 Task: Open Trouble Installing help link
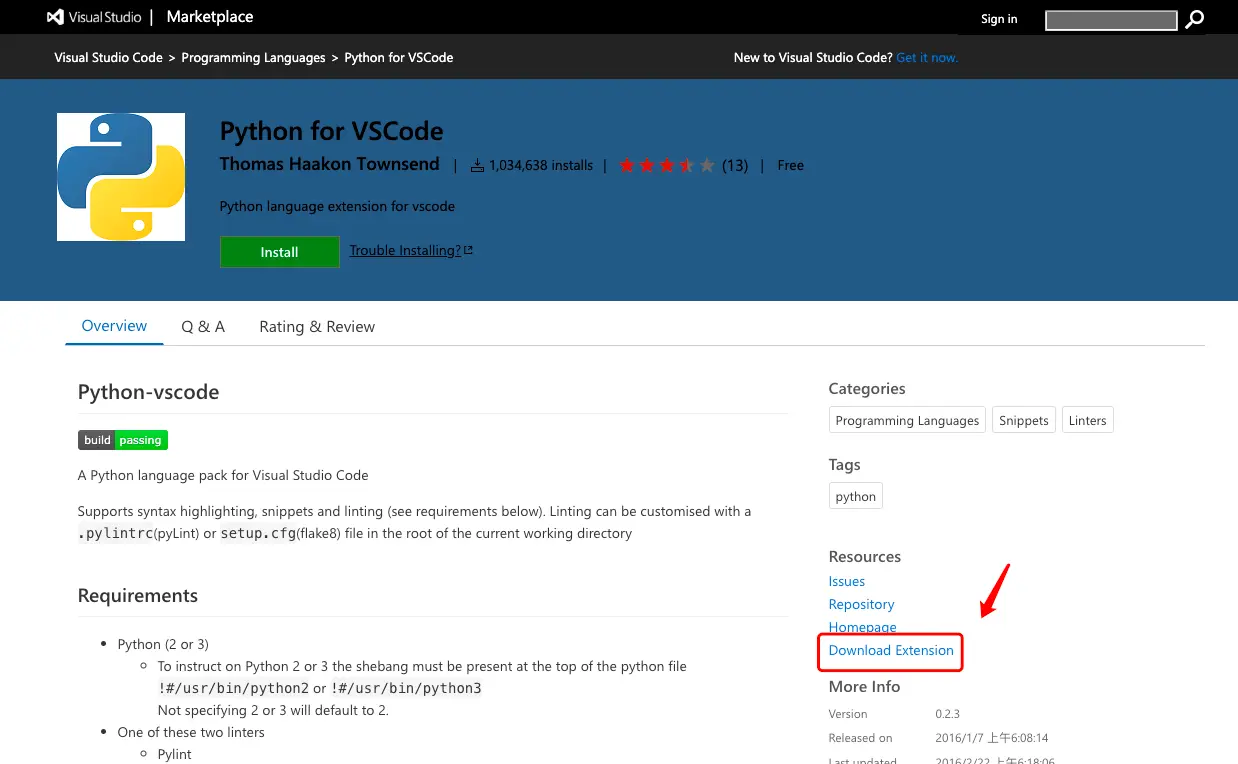tap(411, 250)
